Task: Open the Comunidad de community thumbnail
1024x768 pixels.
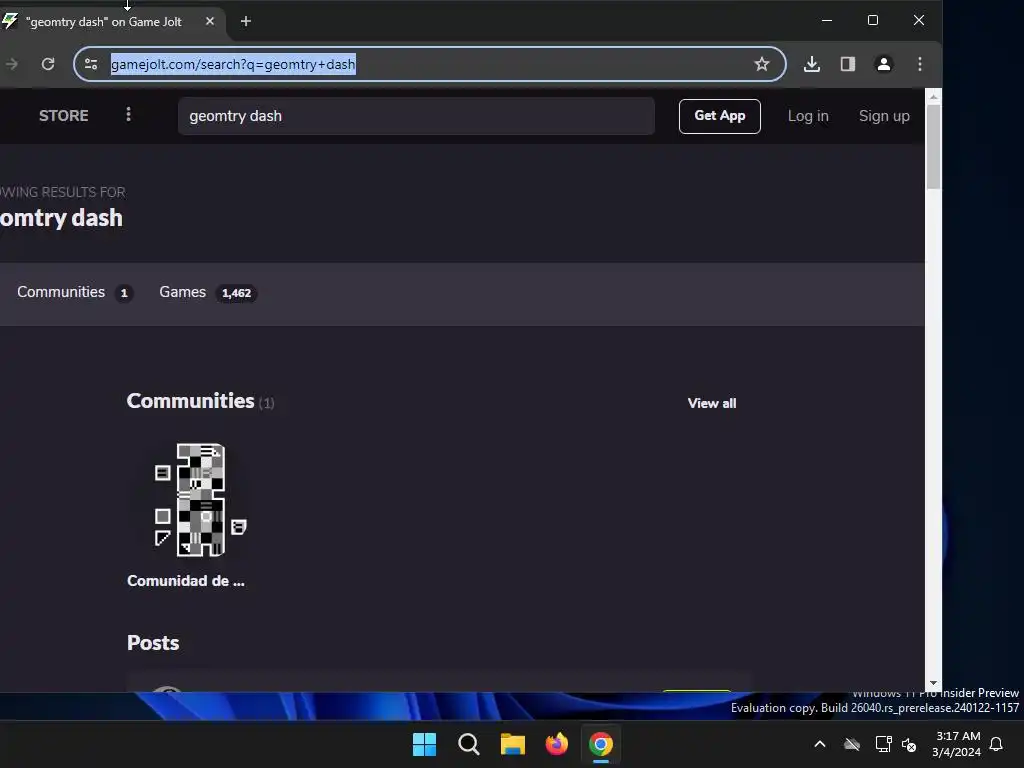Action: 200,500
